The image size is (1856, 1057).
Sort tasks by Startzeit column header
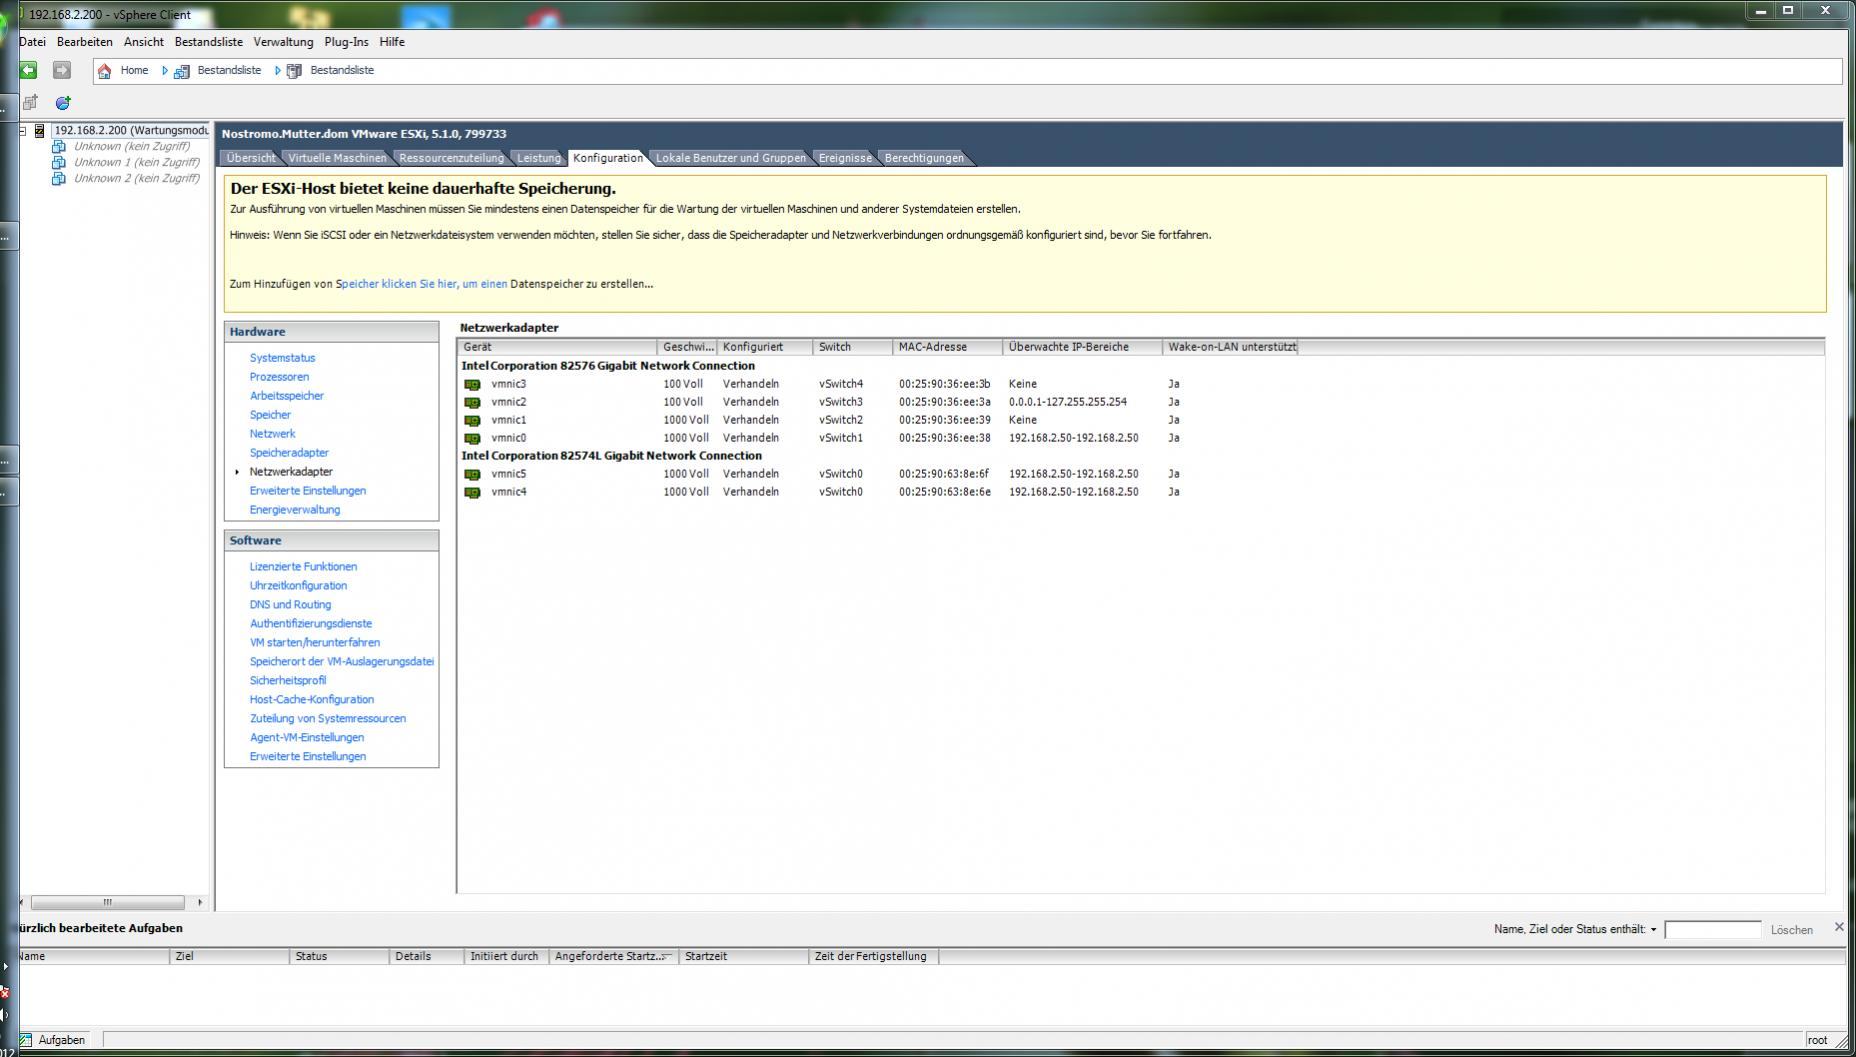[x=744, y=956]
